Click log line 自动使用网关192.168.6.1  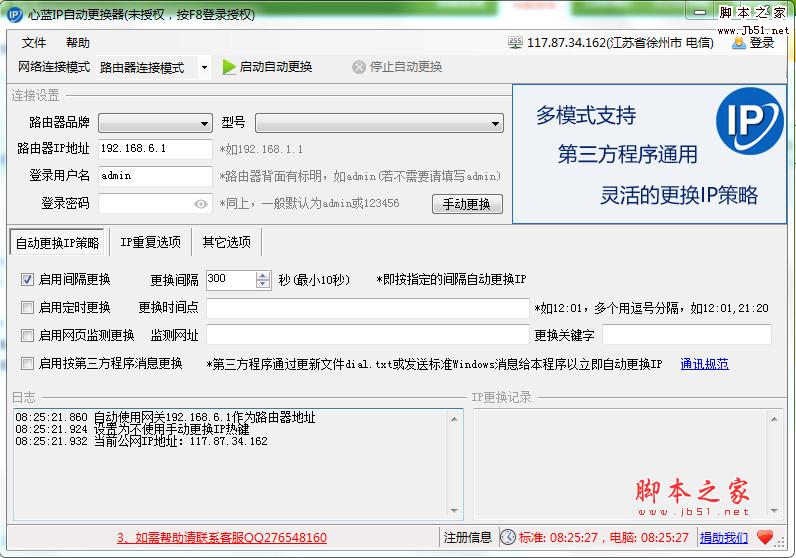click(x=165, y=418)
